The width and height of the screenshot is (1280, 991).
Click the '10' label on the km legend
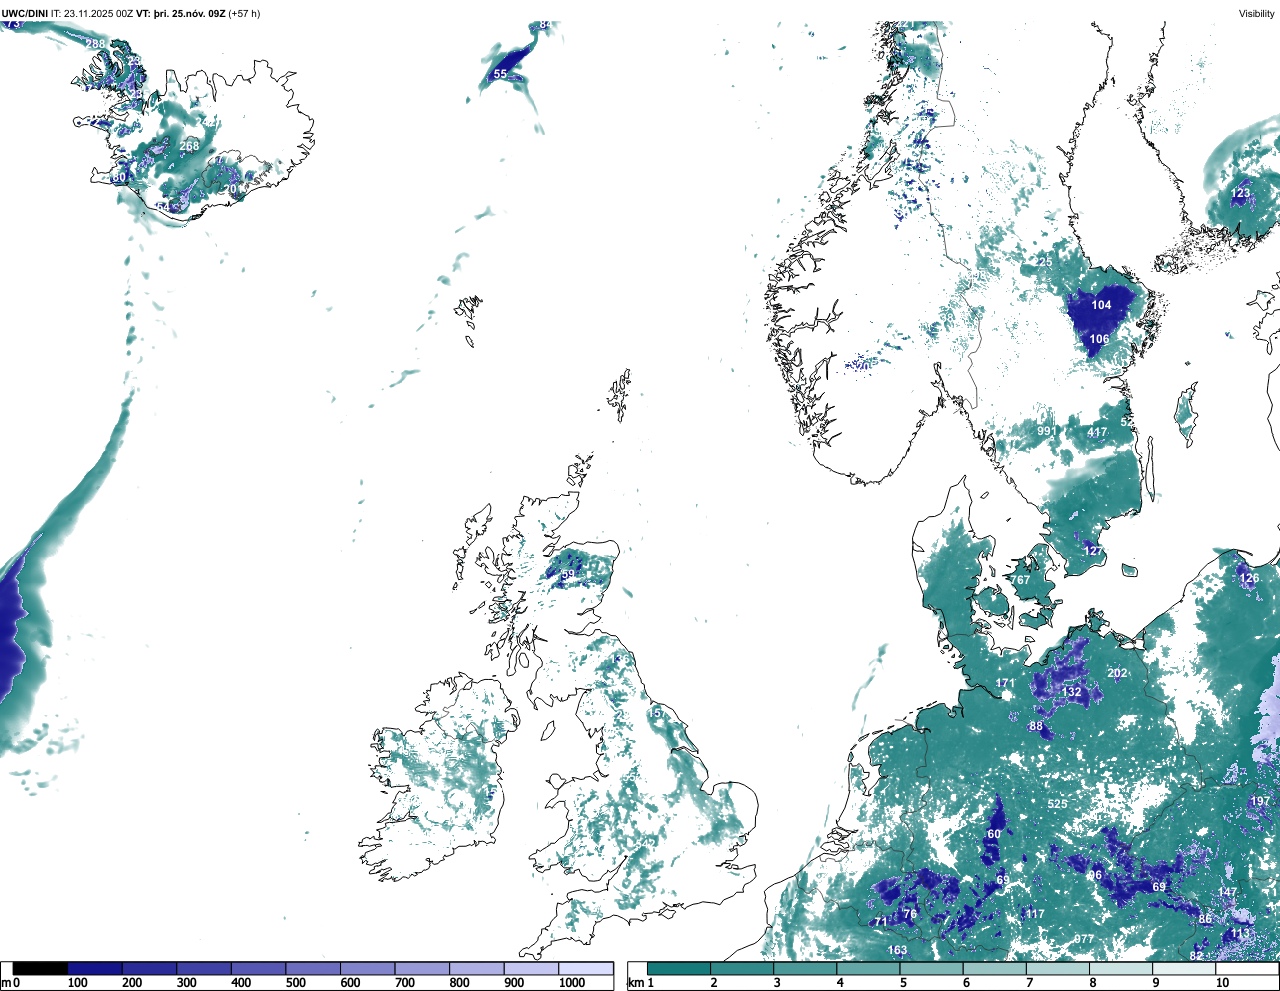click(x=1222, y=983)
